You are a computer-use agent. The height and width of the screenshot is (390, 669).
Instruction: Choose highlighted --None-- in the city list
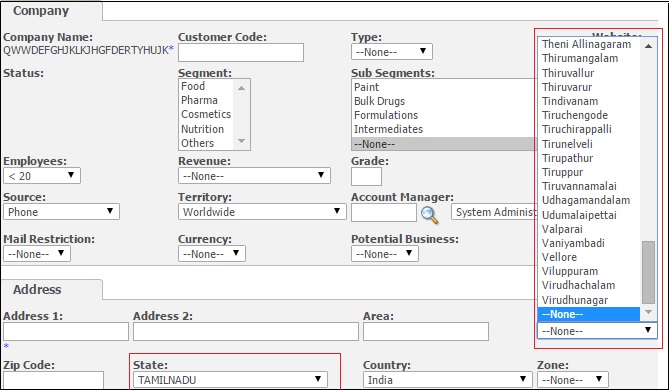click(x=589, y=314)
